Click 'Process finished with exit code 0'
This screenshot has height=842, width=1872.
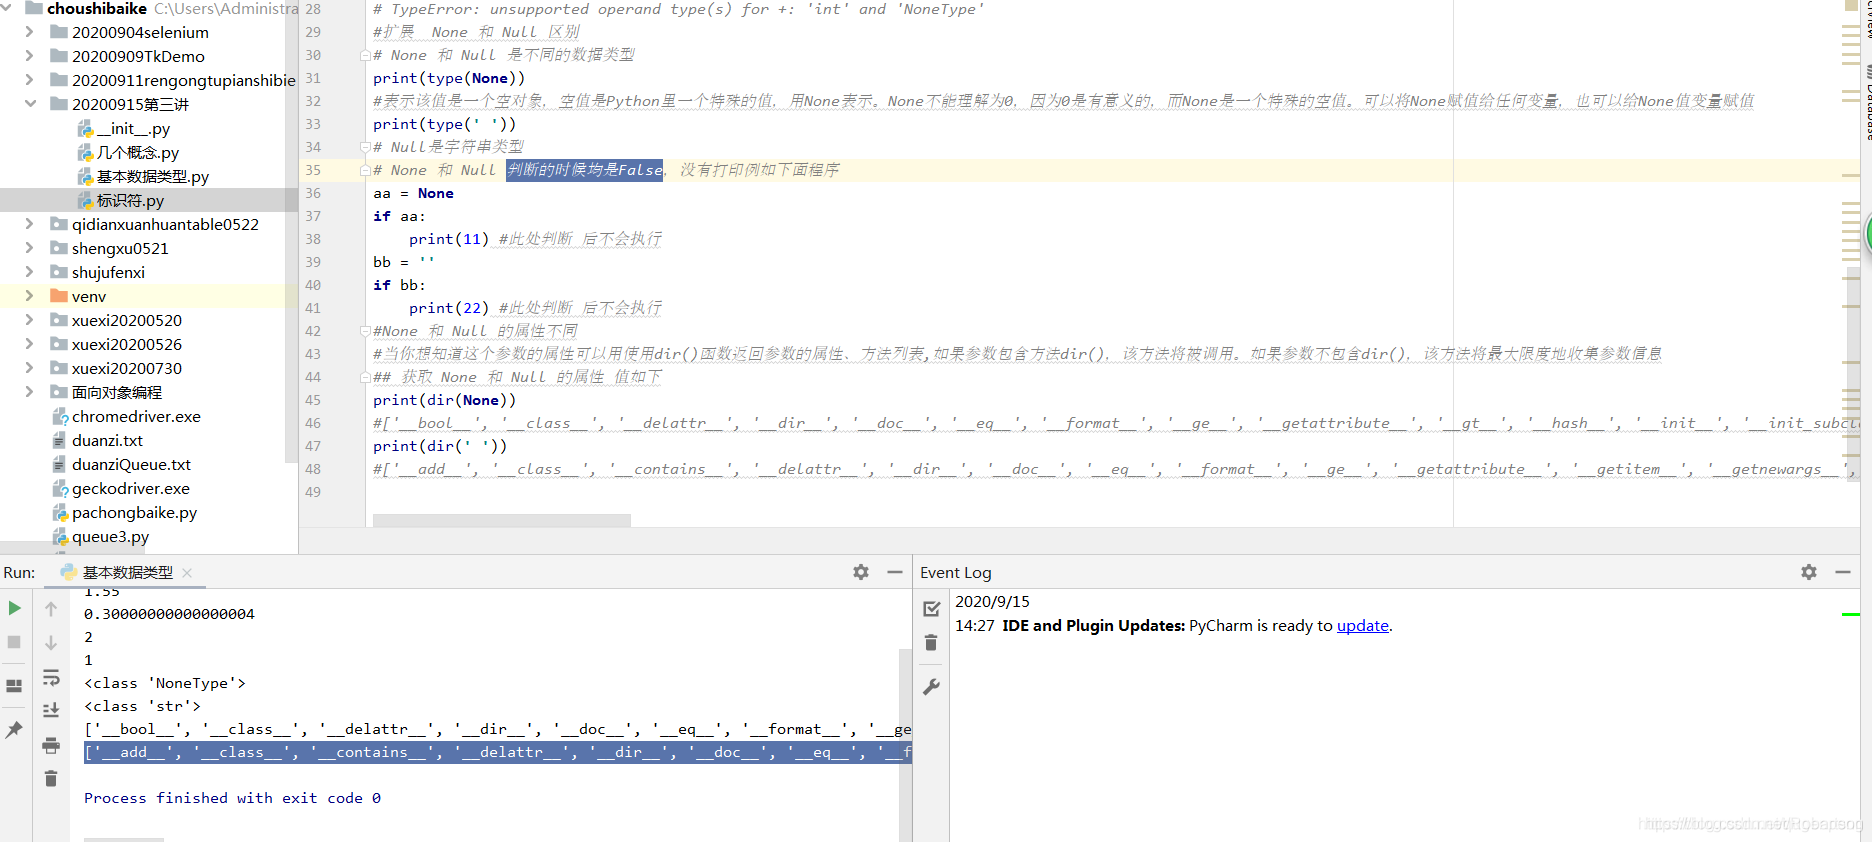[232, 798]
